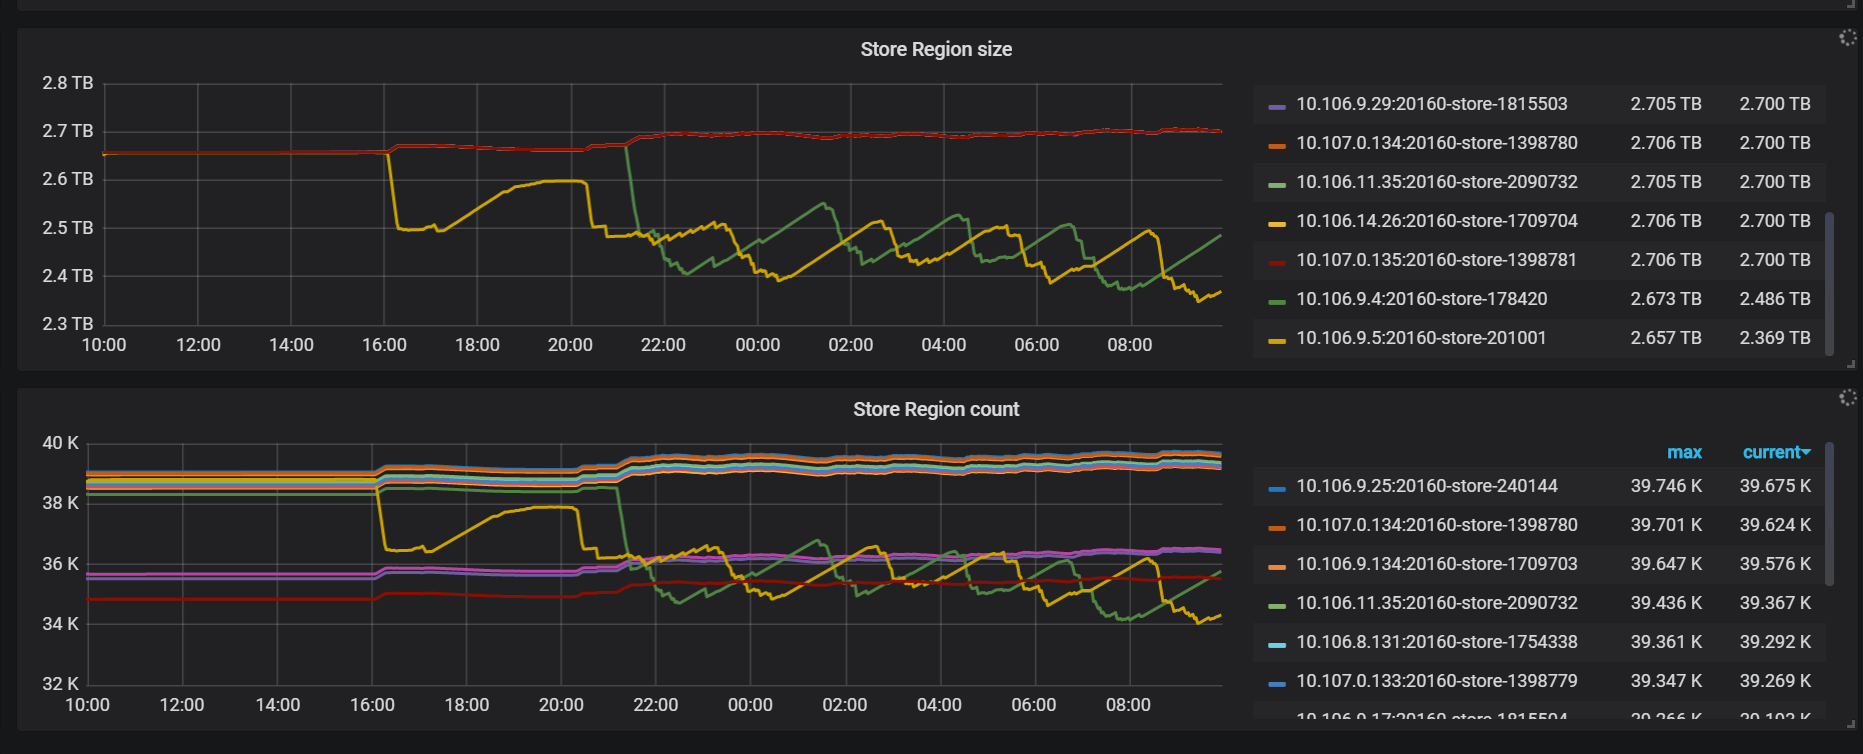Toggle series 10.106.14.26:20160-store-1709704 in legend
1863x754 pixels.
(x=1436, y=221)
